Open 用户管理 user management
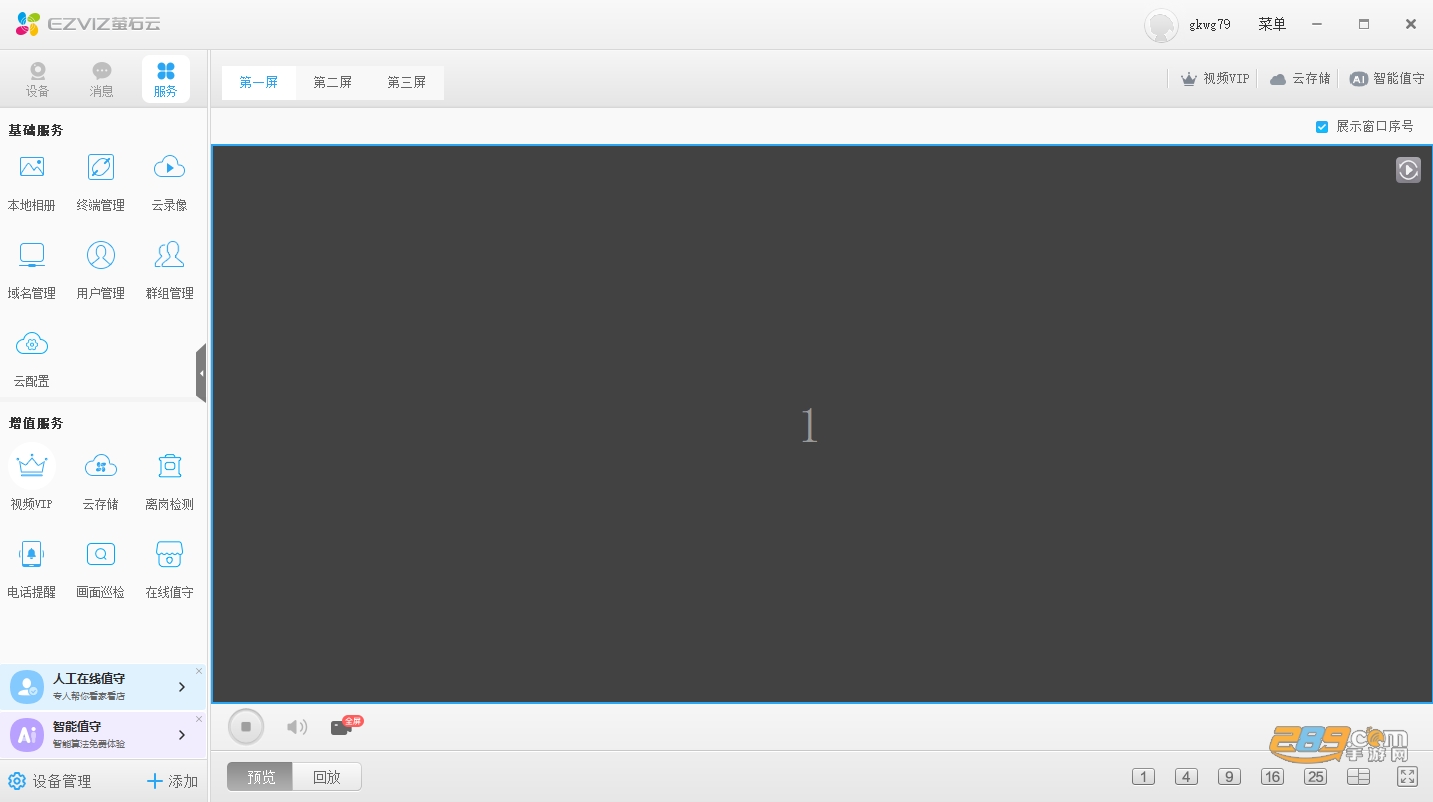The width and height of the screenshot is (1433, 802). tap(101, 270)
